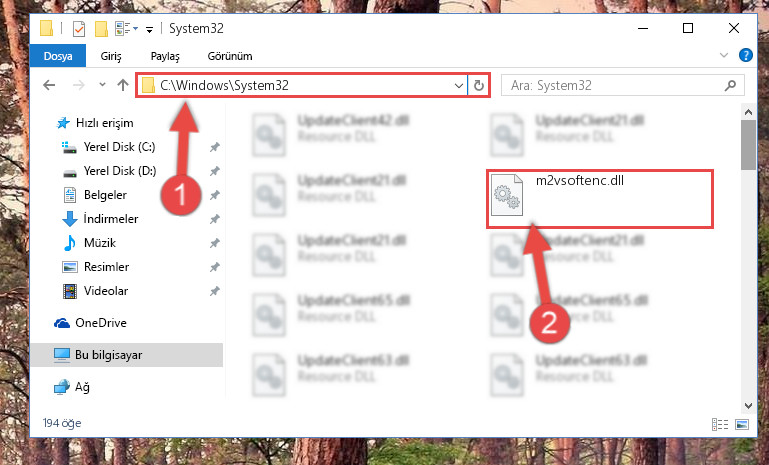769x465 pixels.
Task: Click the back navigation arrow
Action: tap(49, 85)
